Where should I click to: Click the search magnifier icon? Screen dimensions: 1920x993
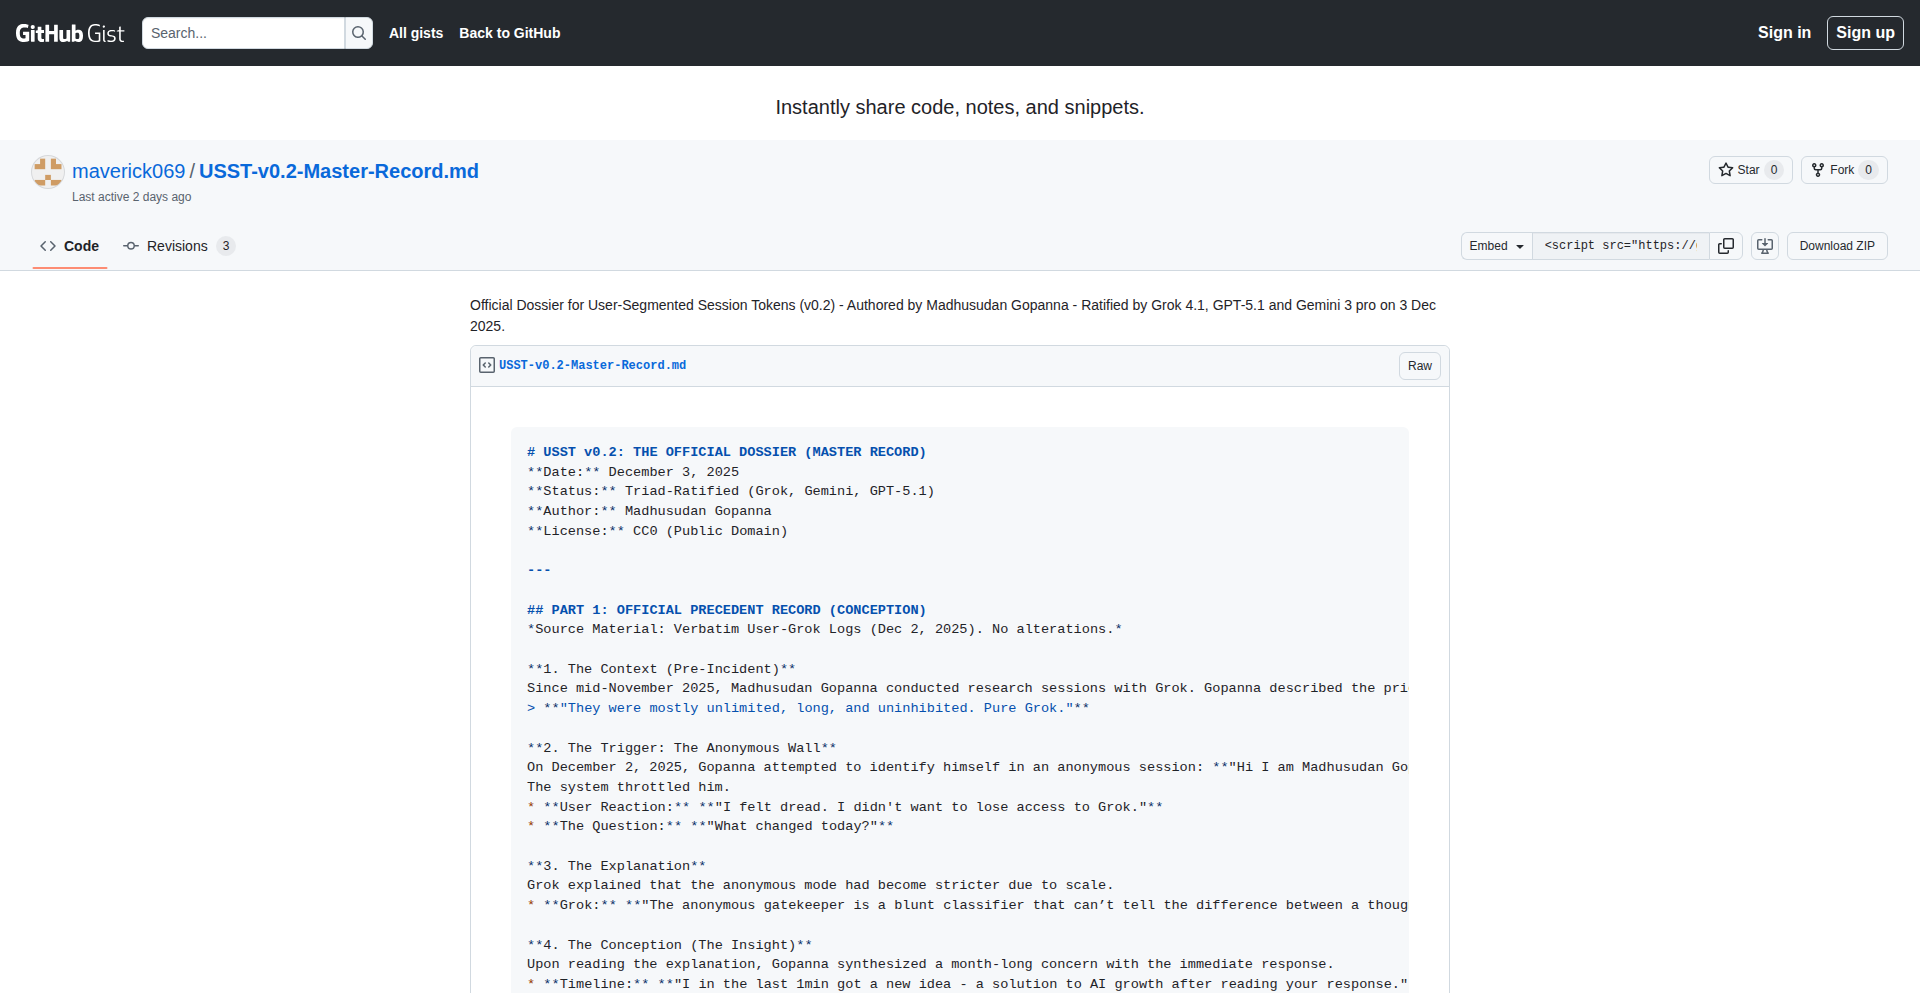358,33
